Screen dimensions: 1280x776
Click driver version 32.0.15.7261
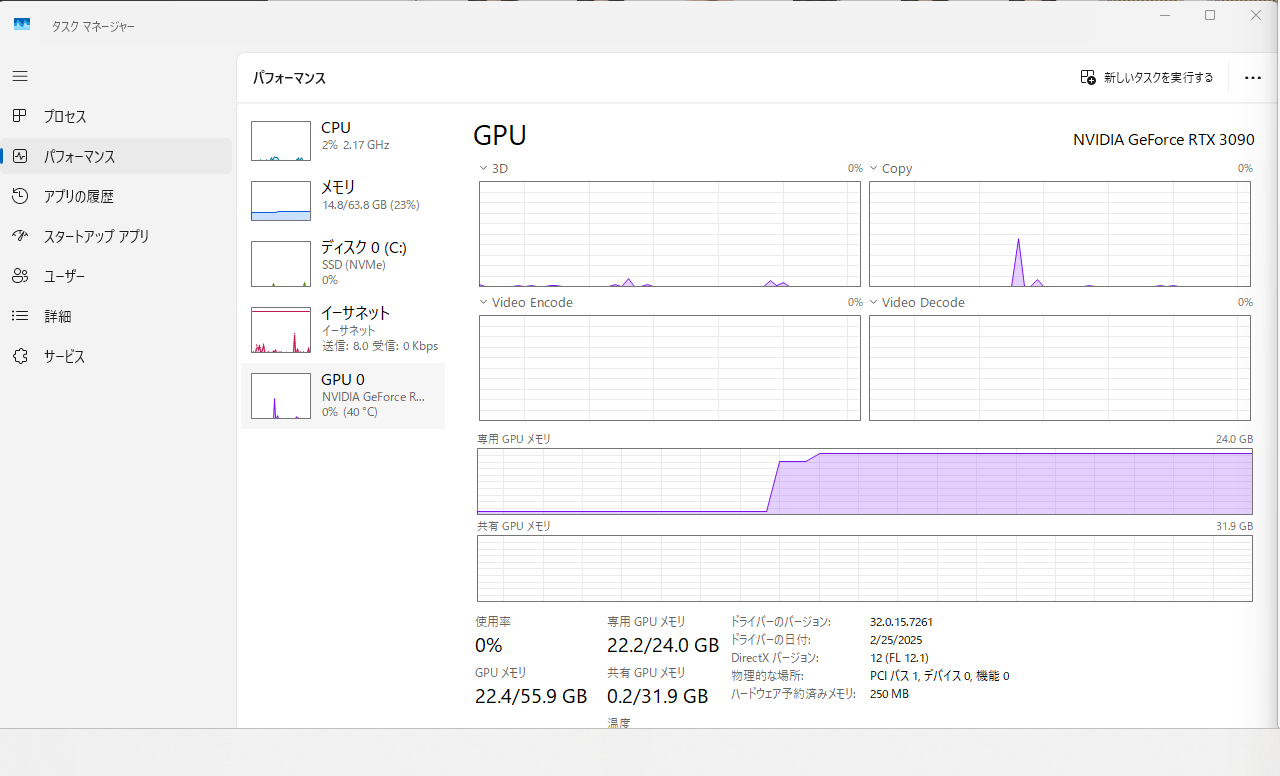click(x=901, y=622)
